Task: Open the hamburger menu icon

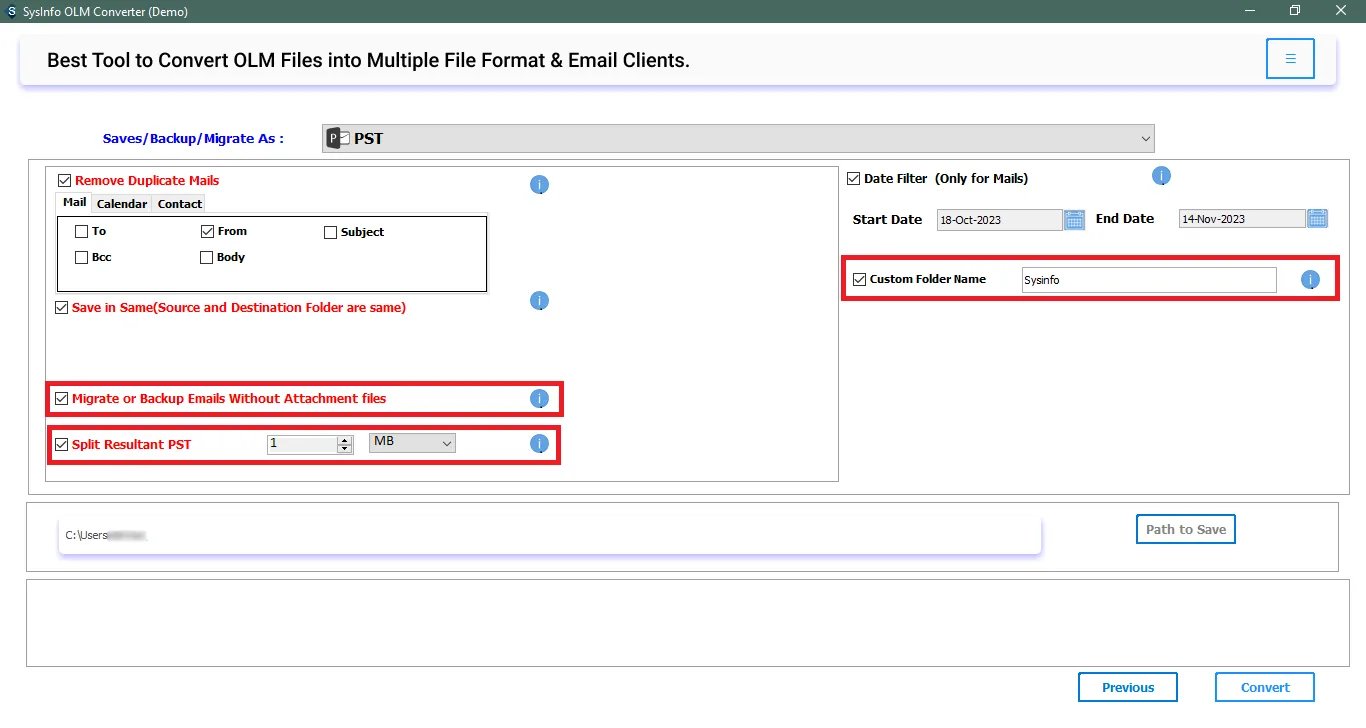Action: pyautogui.click(x=1290, y=59)
